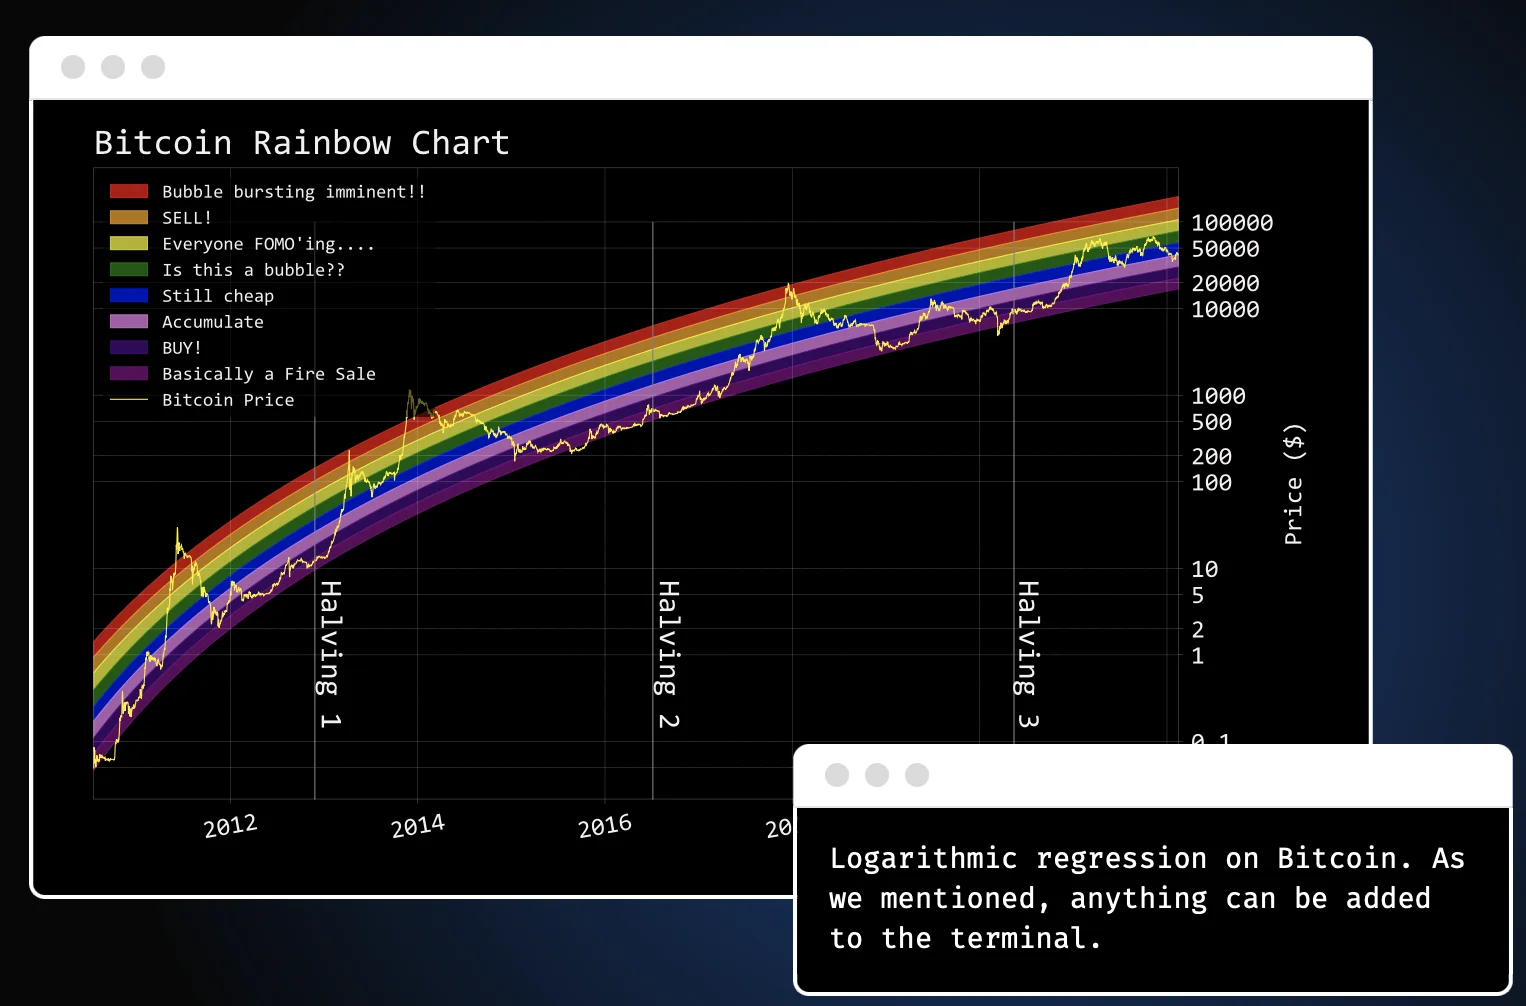Select the 'Bitcoin Price' legend label
The height and width of the screenshot is (1006, 1526).
click(x=228, y=399)
